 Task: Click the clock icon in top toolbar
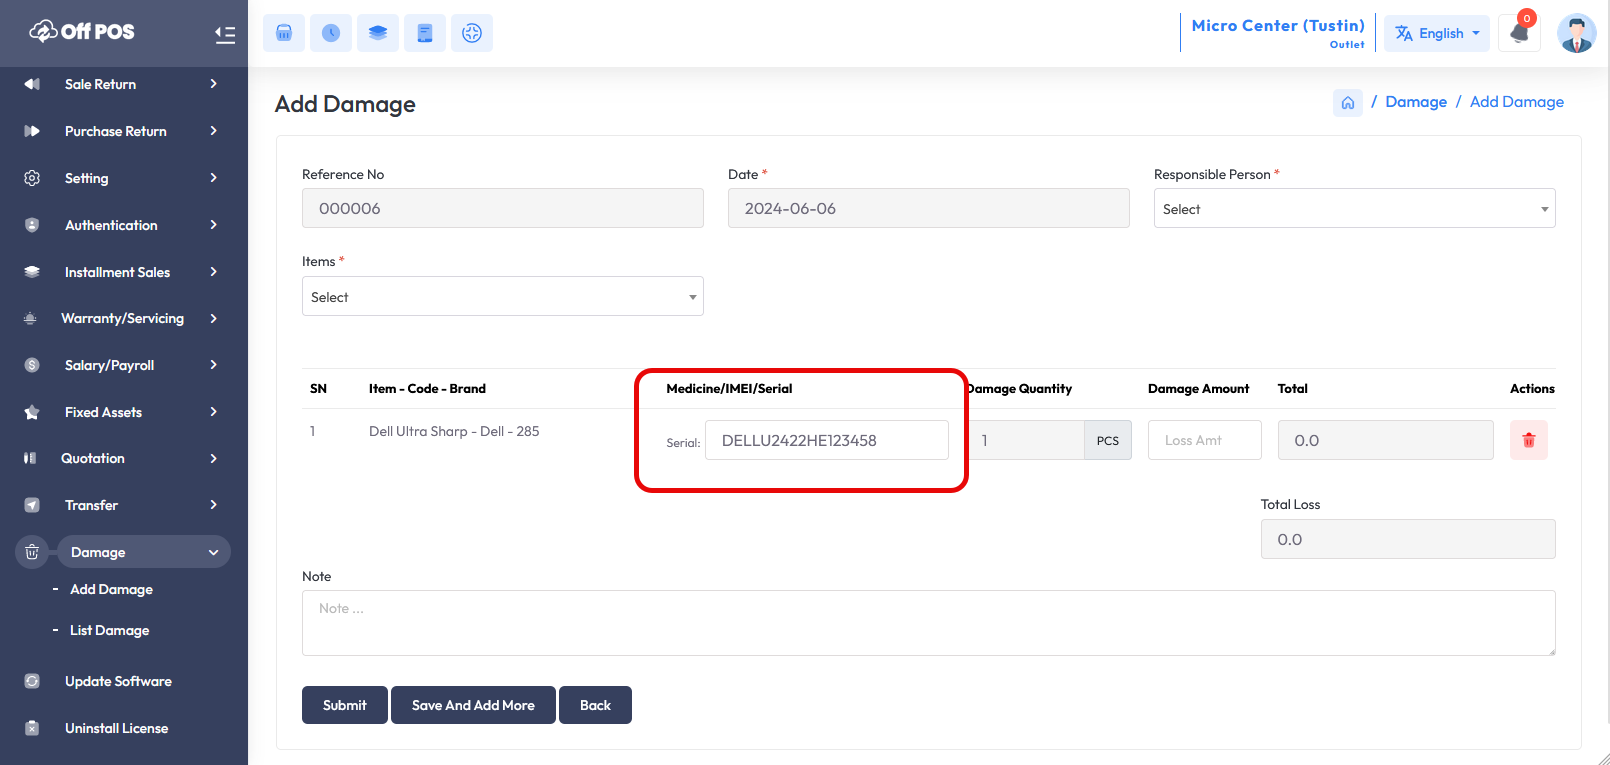pos(331,33)
